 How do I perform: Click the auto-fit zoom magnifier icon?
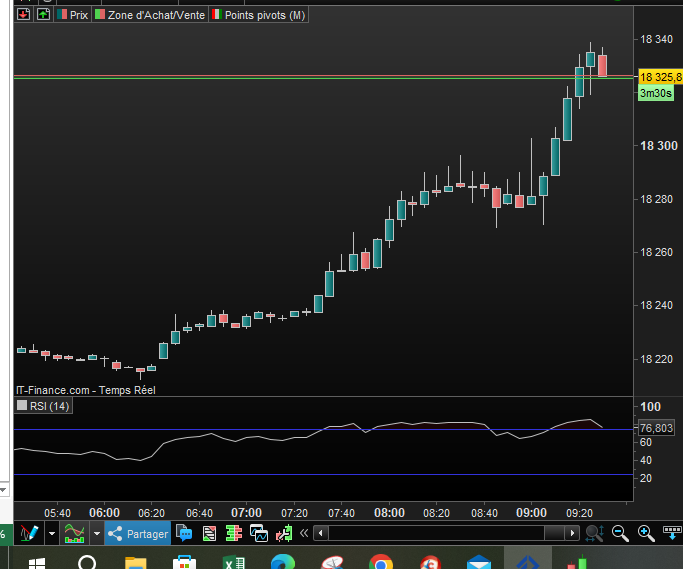595,533
